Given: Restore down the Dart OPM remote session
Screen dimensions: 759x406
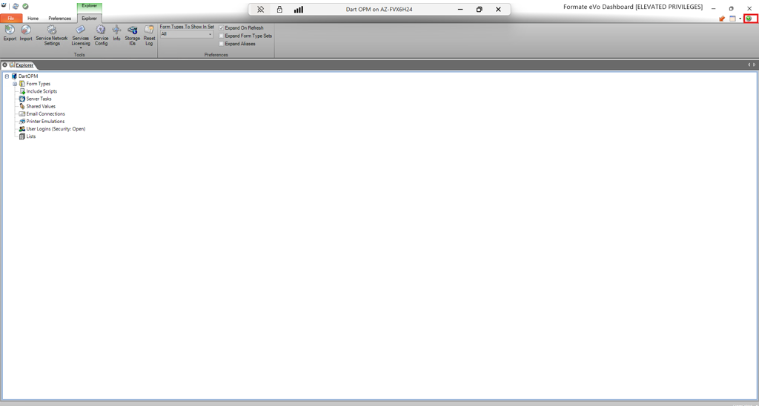Looking at the screenshot, I should click(x=479, y=9).
